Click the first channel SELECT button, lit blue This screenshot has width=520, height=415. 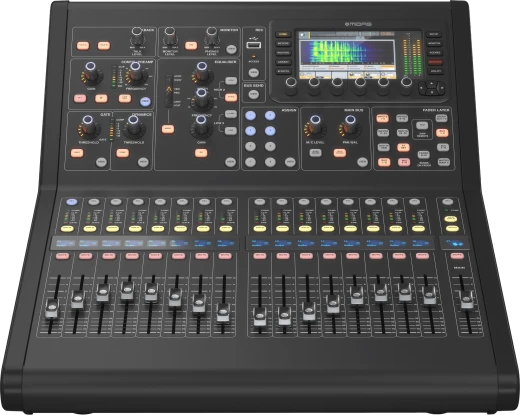pos(72,202)
